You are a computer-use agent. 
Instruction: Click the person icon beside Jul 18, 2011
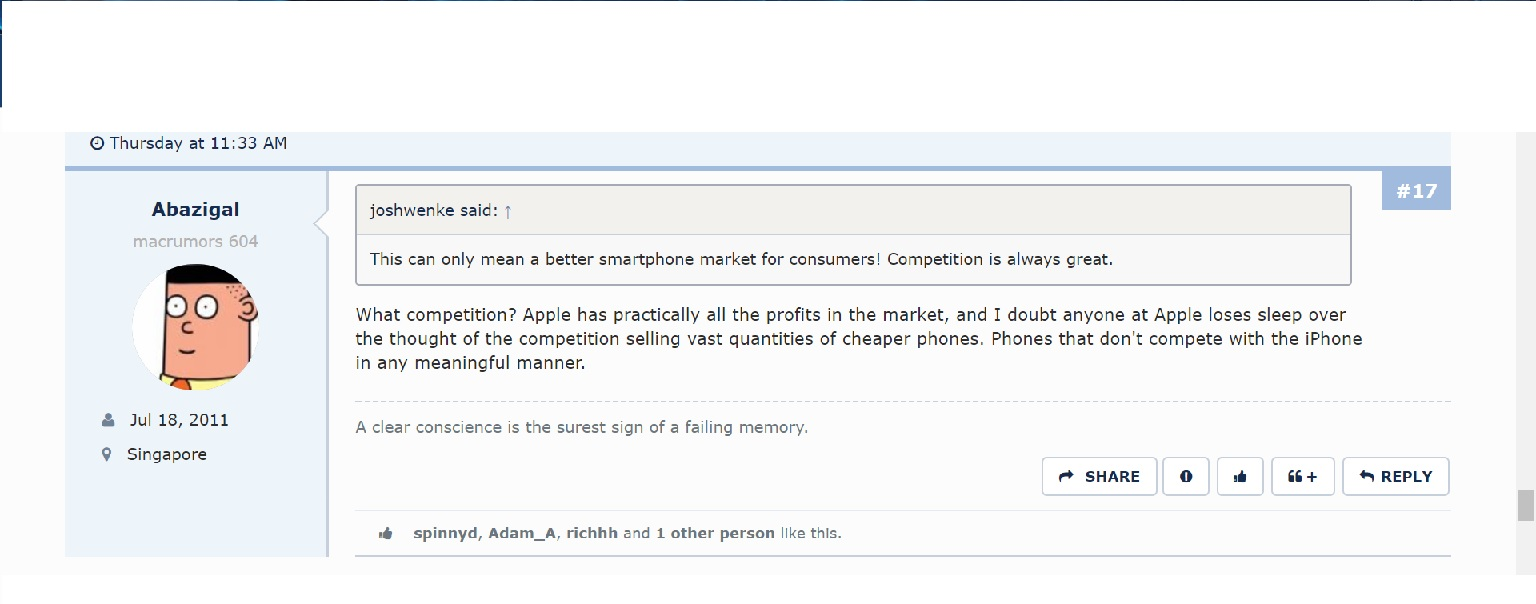pos(108,420)
